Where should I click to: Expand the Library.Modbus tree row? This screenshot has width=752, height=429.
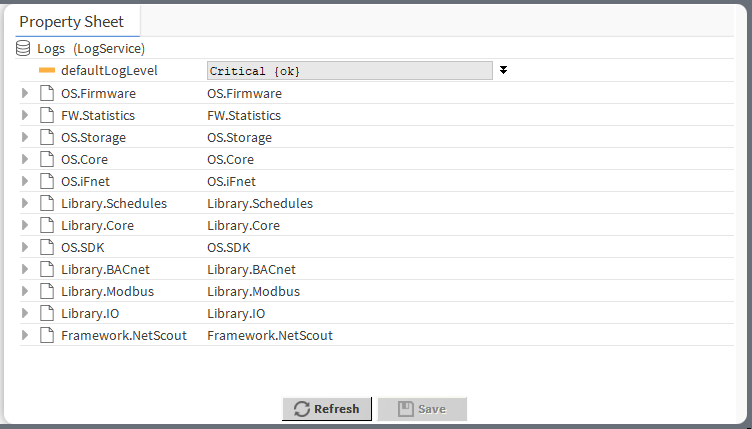point(26,291)
